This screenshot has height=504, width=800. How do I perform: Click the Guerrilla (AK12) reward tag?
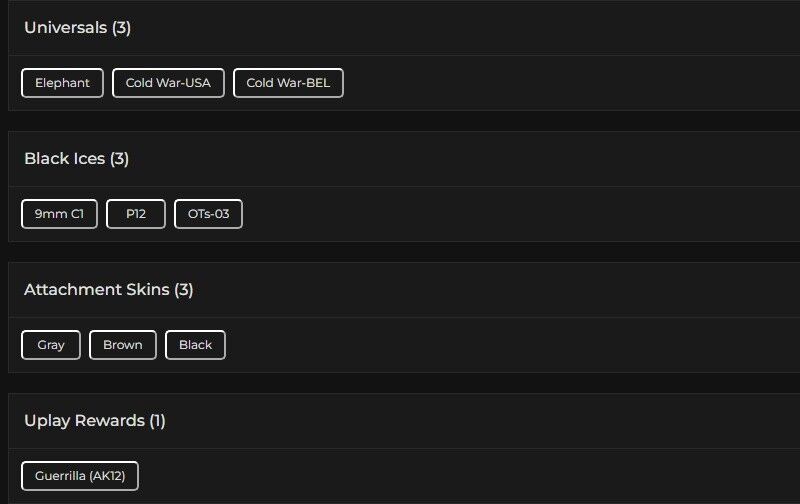point(80,476)
